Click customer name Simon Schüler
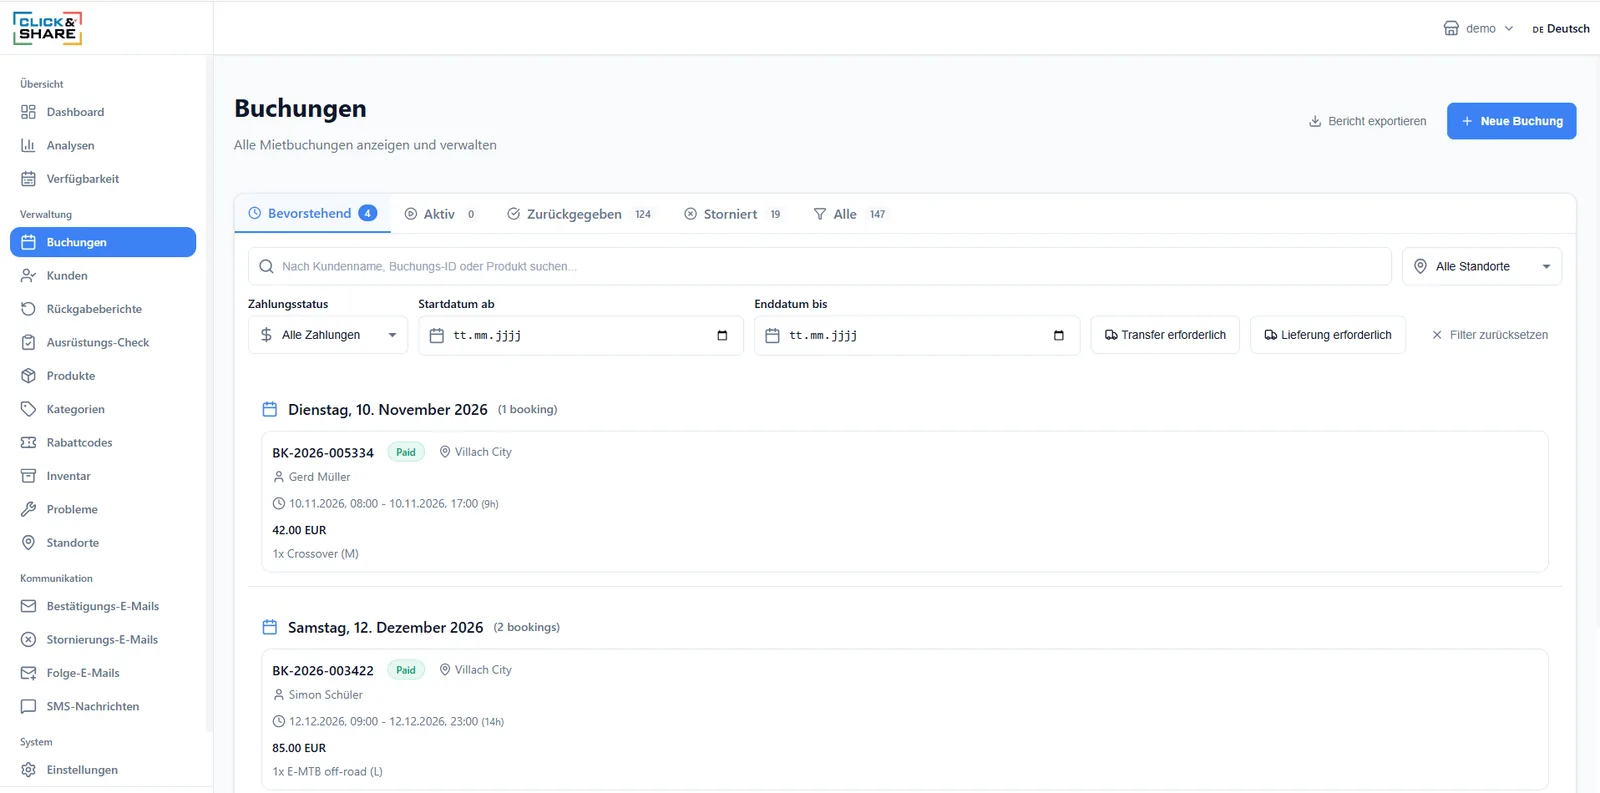Image resolution: width=1600 pixels, height=793 pixels. coord(326,695)
